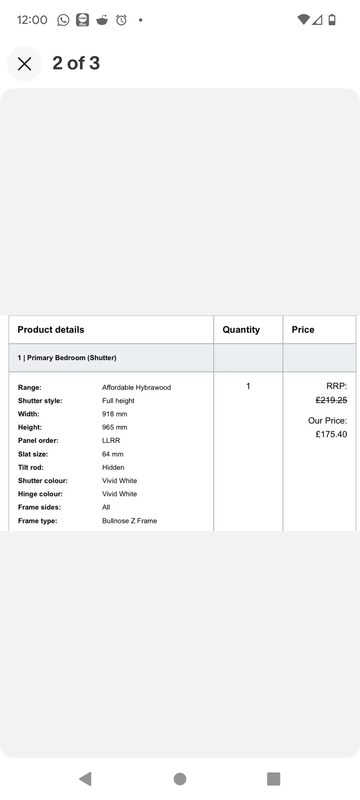Tap the Price column header
360x800 pixels.
[x=303, y=330]
